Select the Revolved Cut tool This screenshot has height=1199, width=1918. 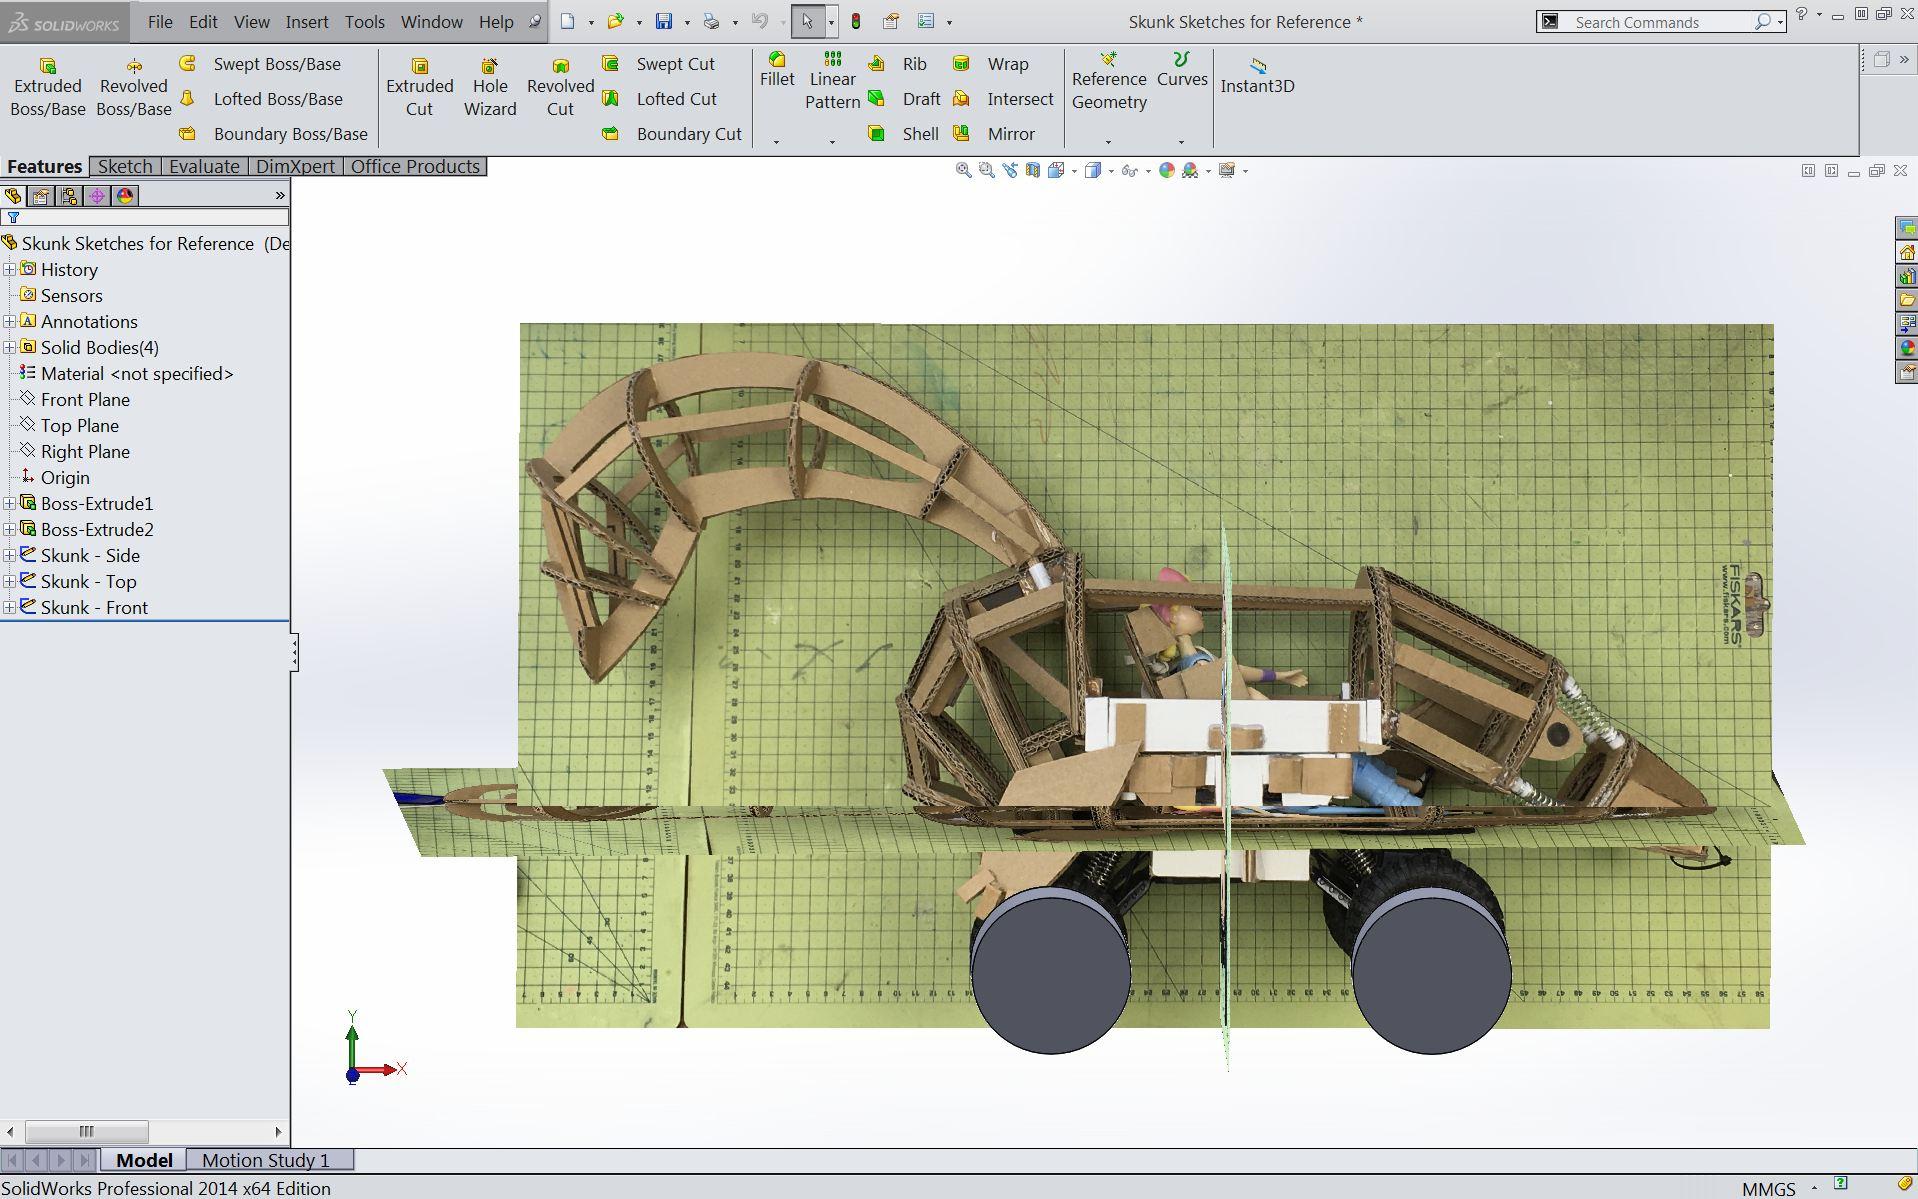560,87
